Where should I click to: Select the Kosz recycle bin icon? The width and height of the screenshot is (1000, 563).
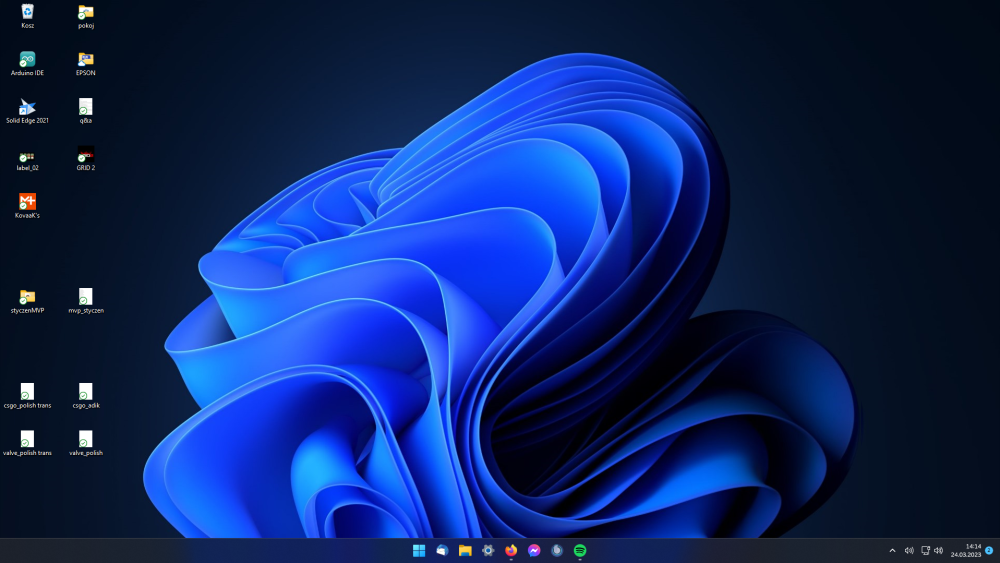point(27,16)
